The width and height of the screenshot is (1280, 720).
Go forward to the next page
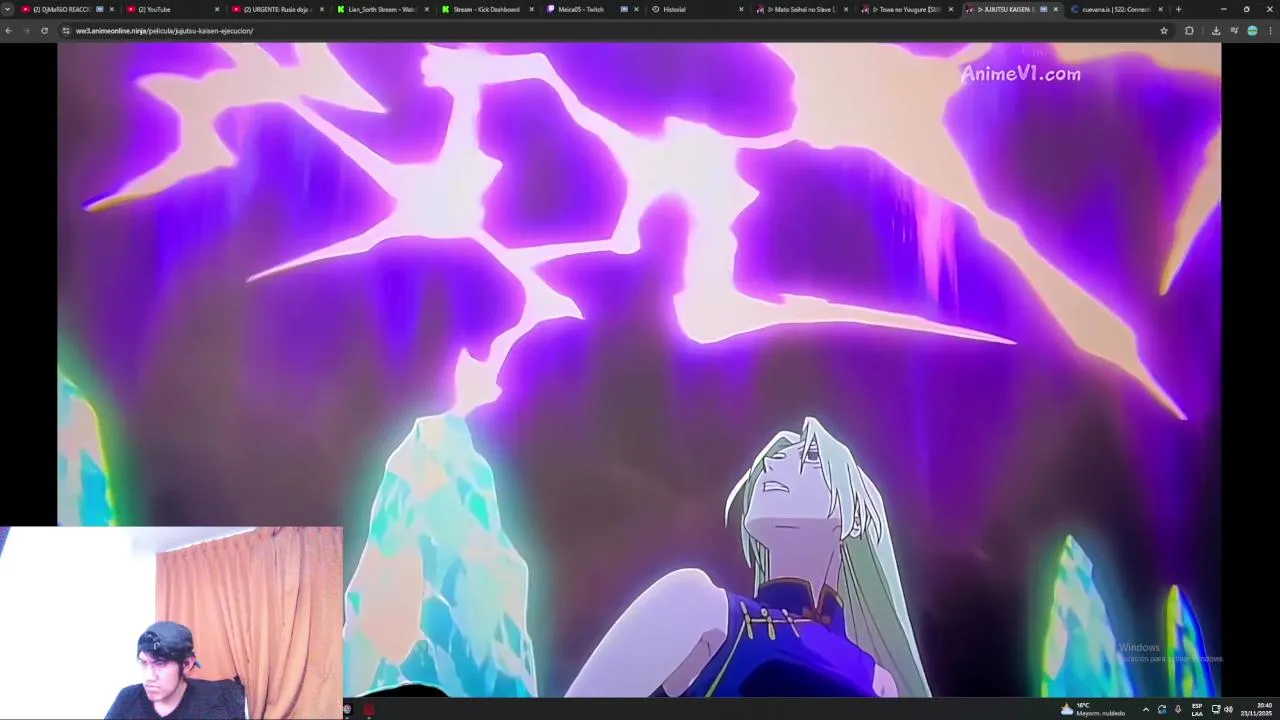[26, 30]
